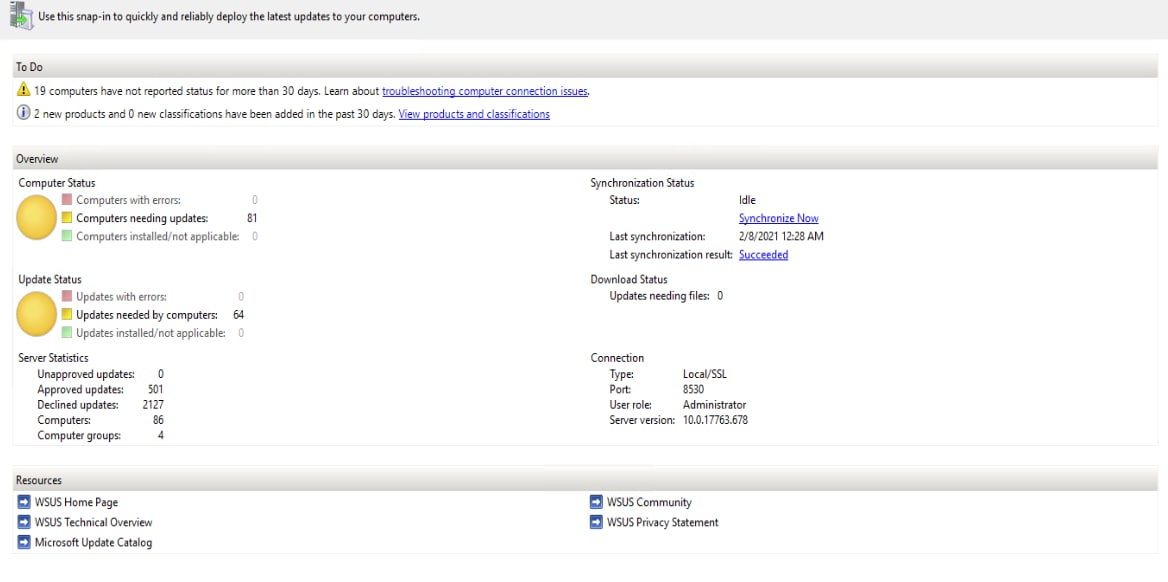The width and height of the screenshot is (1168, 582).
Task: Click the To Do section header
Action: pyautogui.click(x=585, y=67)
